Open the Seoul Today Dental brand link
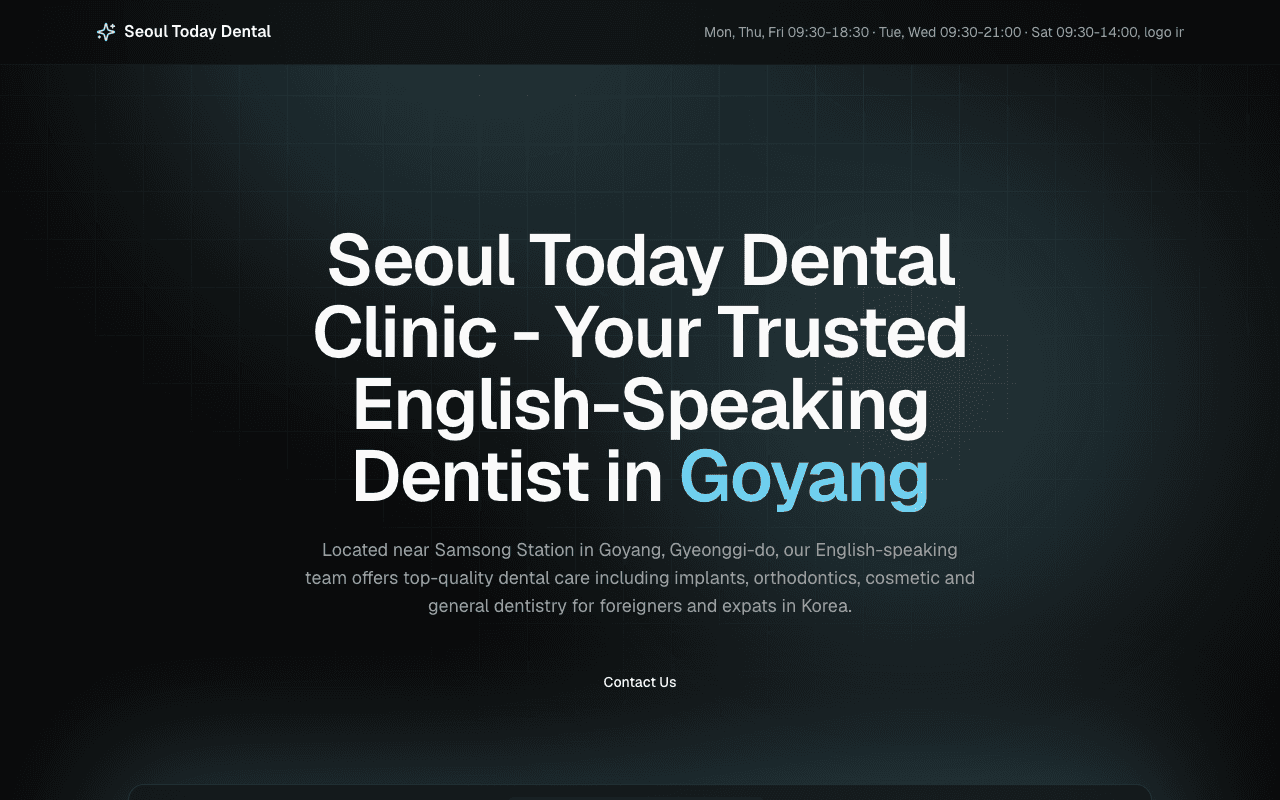This screenshot has height=800, width=1280. click(x=184, y=32)
